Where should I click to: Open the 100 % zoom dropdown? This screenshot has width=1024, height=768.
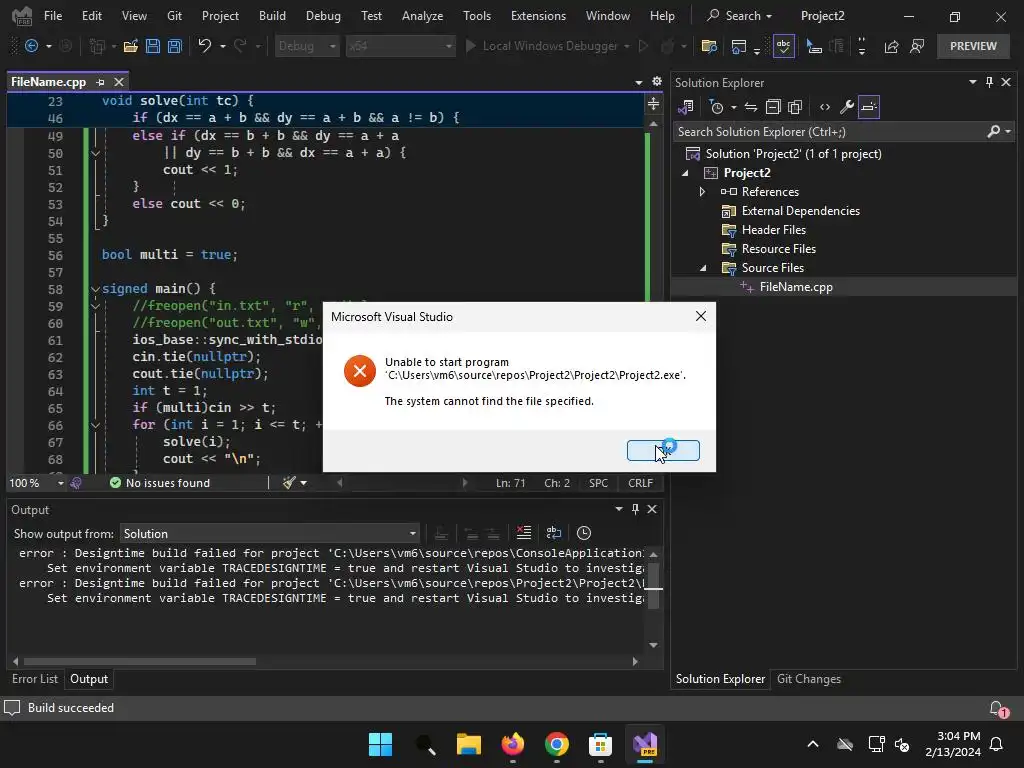click(60, 483)
